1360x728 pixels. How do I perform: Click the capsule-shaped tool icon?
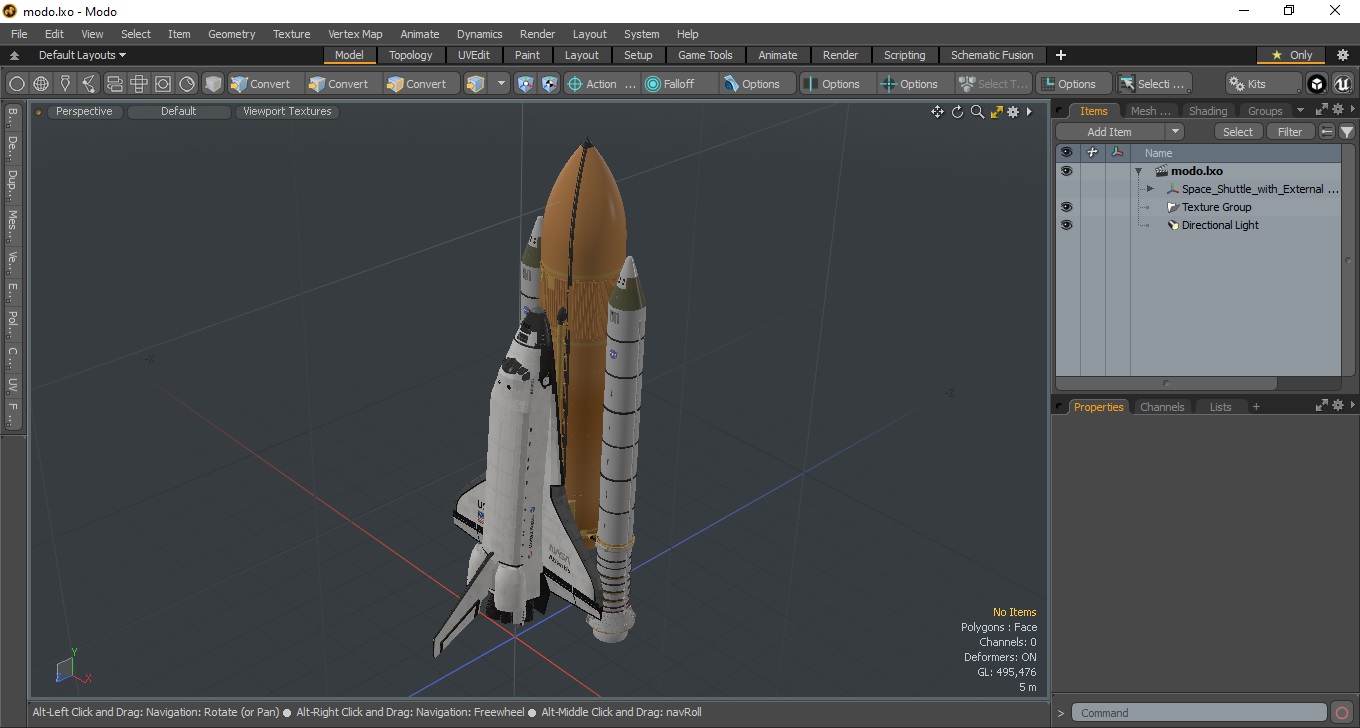coord(114,84)
